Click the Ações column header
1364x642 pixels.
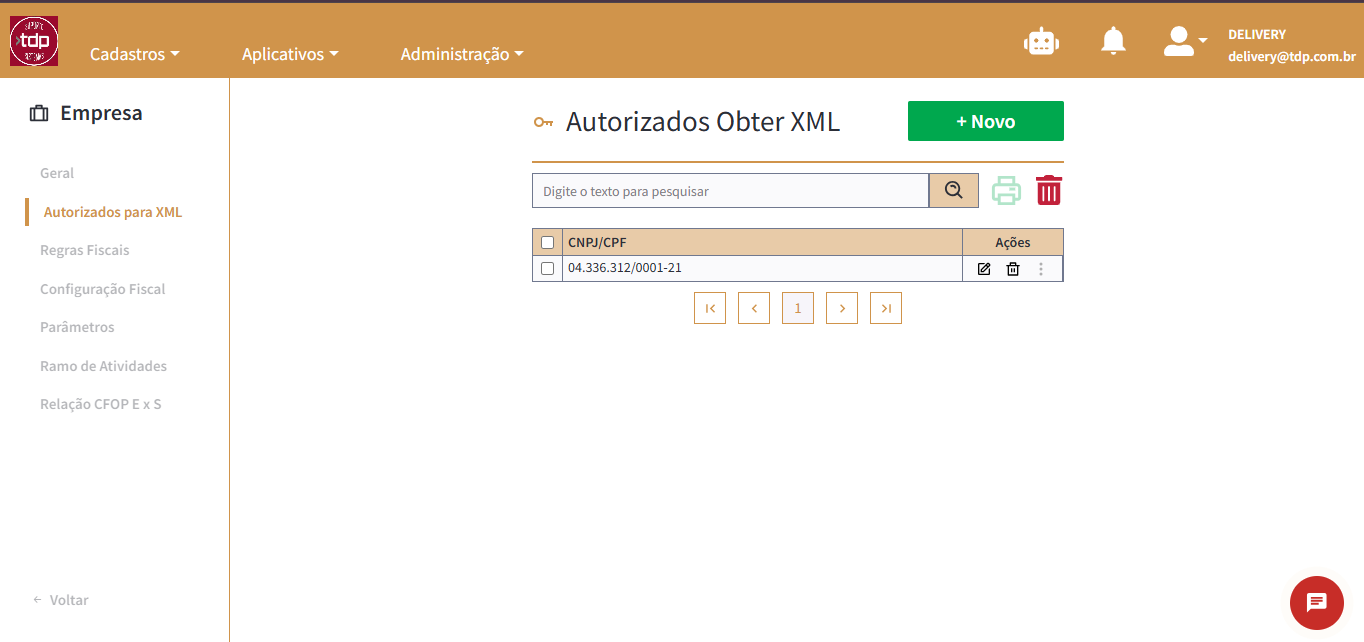(x=1013, y=242)
